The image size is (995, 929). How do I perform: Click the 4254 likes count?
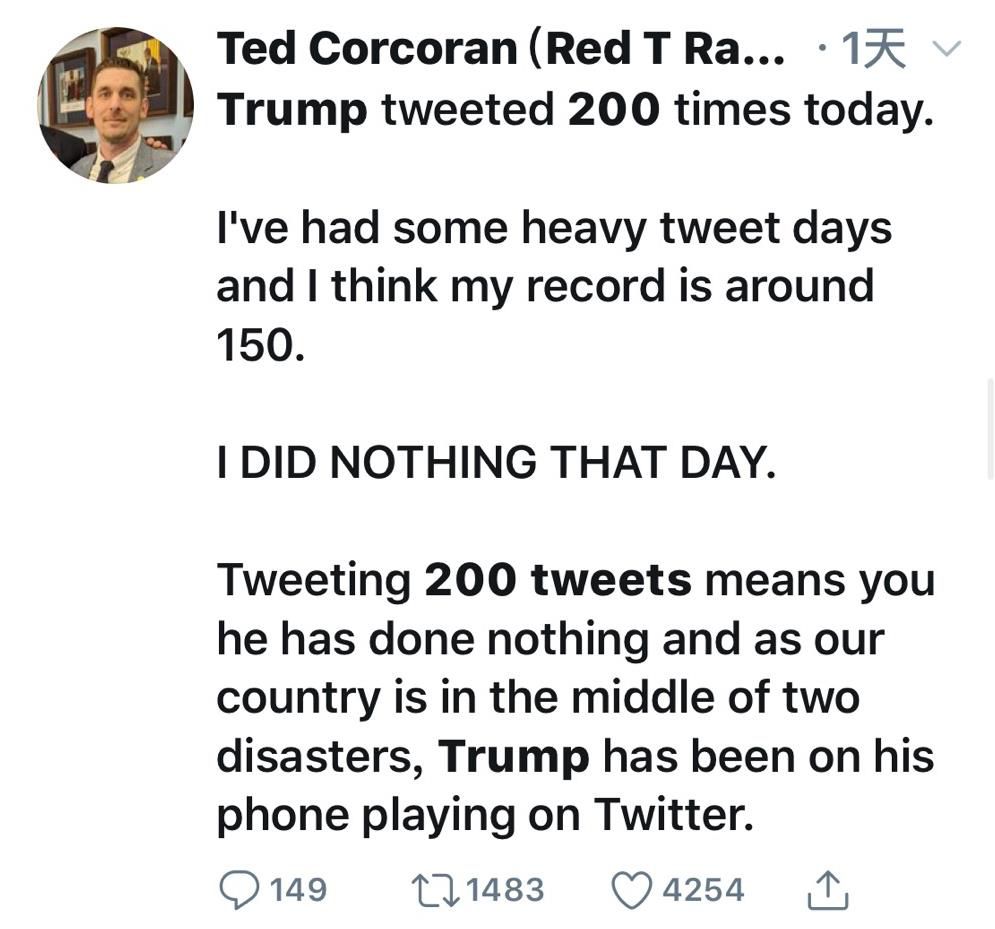[703, 889]
